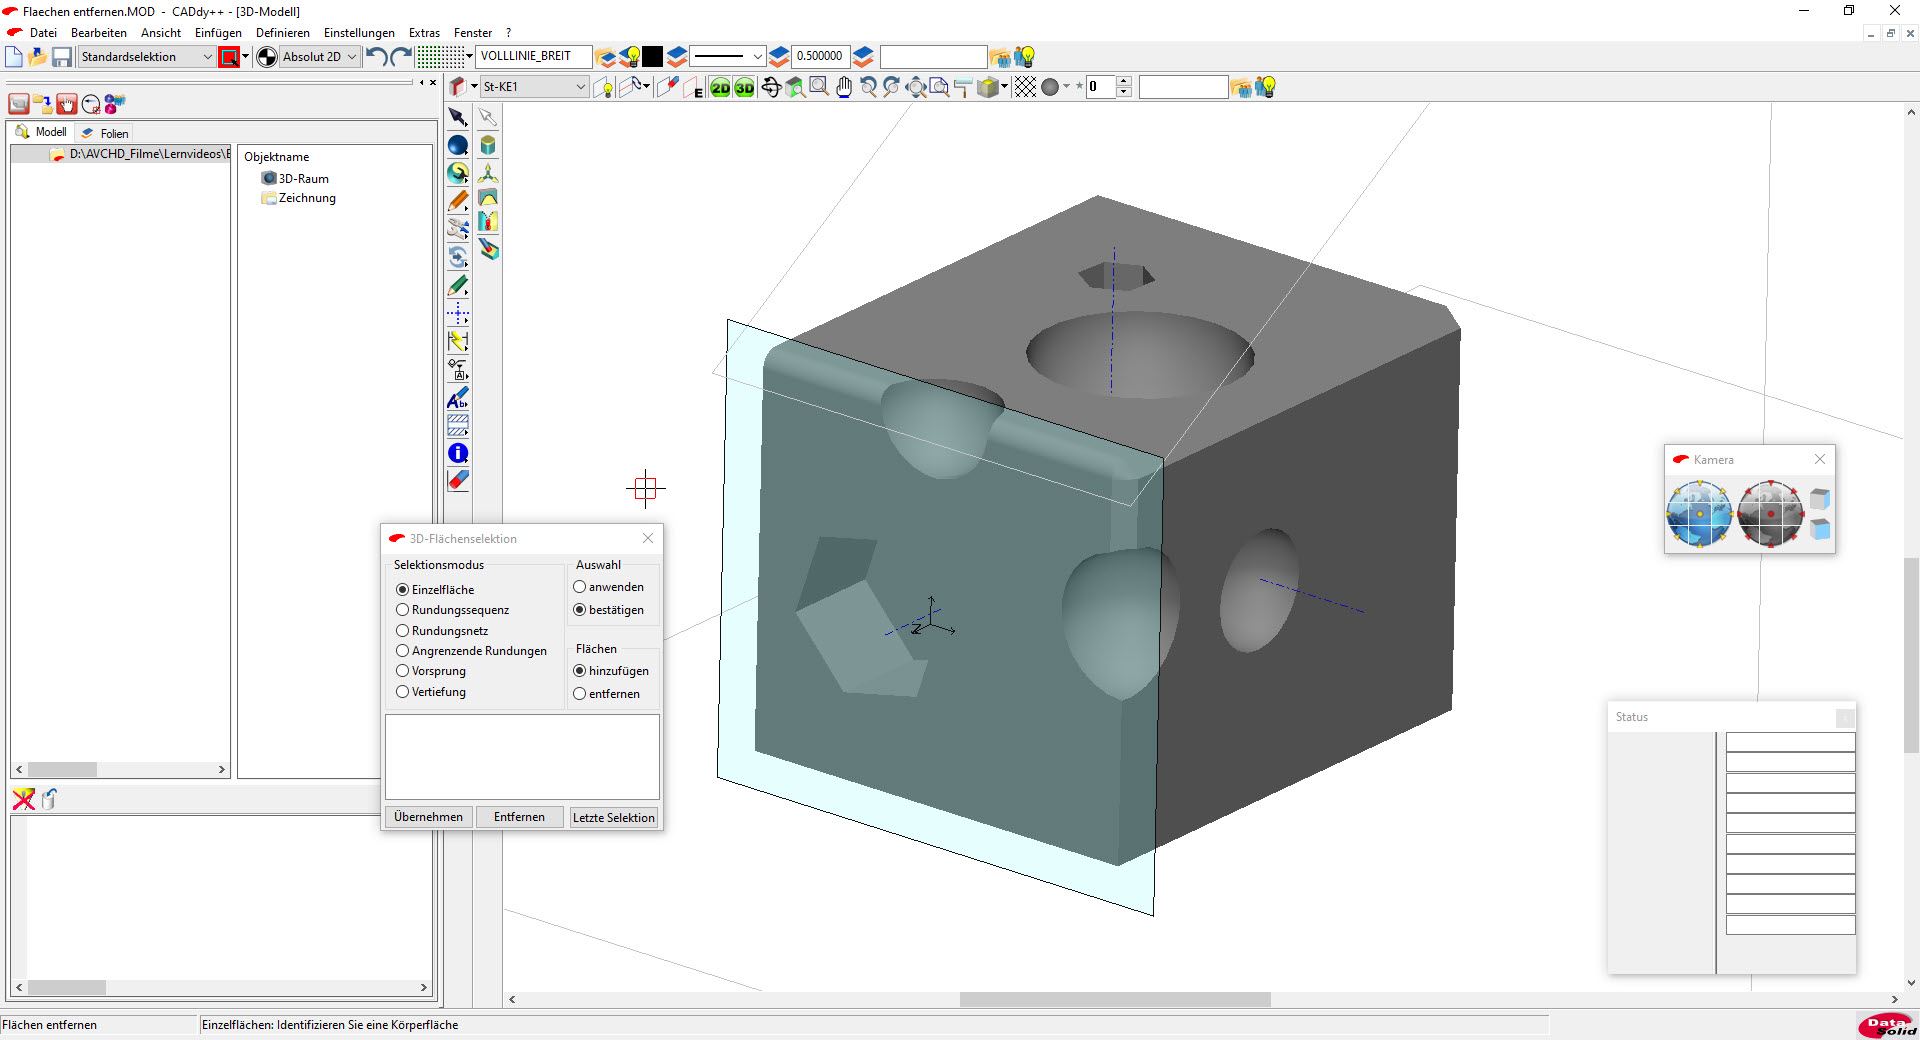Open the Standardselektion dropdown

[x=146, y=57]
